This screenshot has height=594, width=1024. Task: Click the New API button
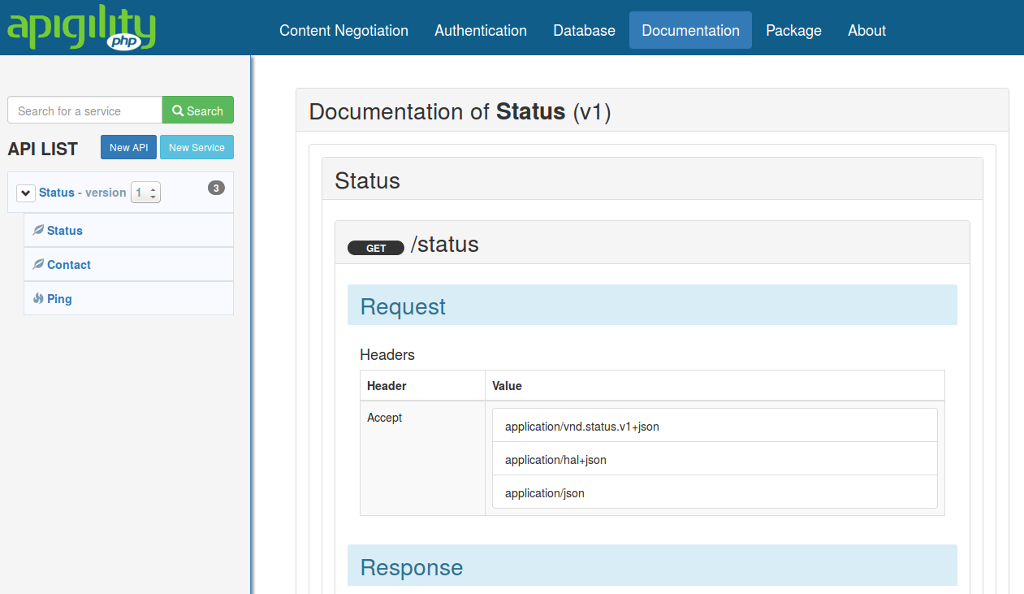(x=128, y=147)
